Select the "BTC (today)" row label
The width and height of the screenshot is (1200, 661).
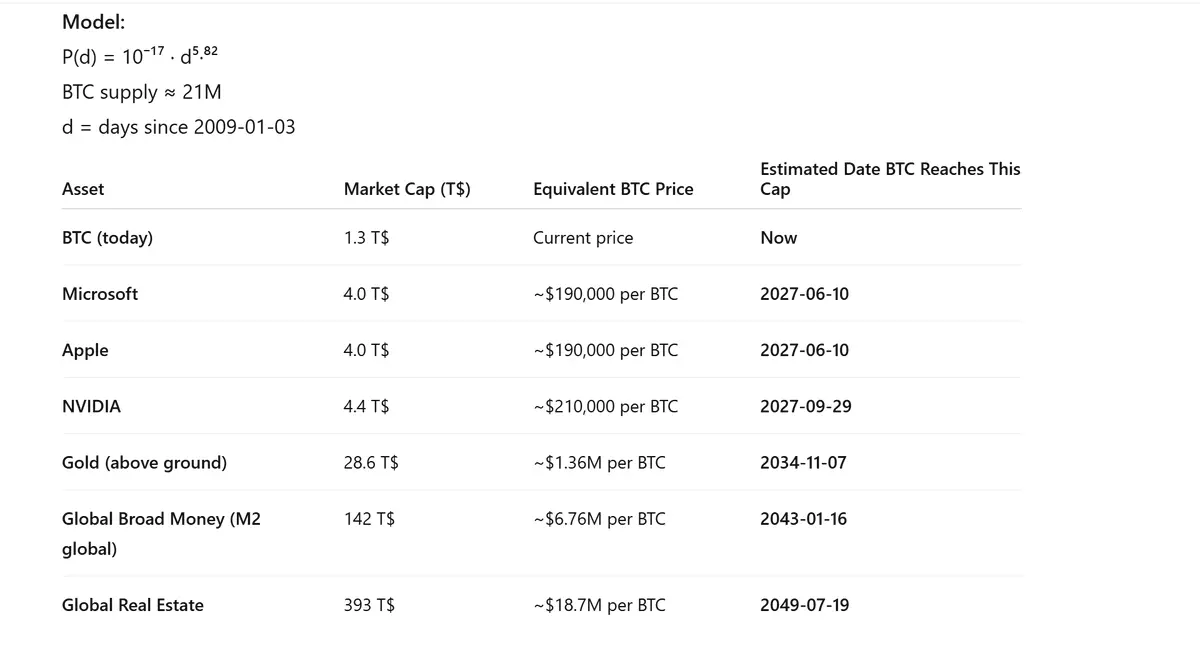107,238
